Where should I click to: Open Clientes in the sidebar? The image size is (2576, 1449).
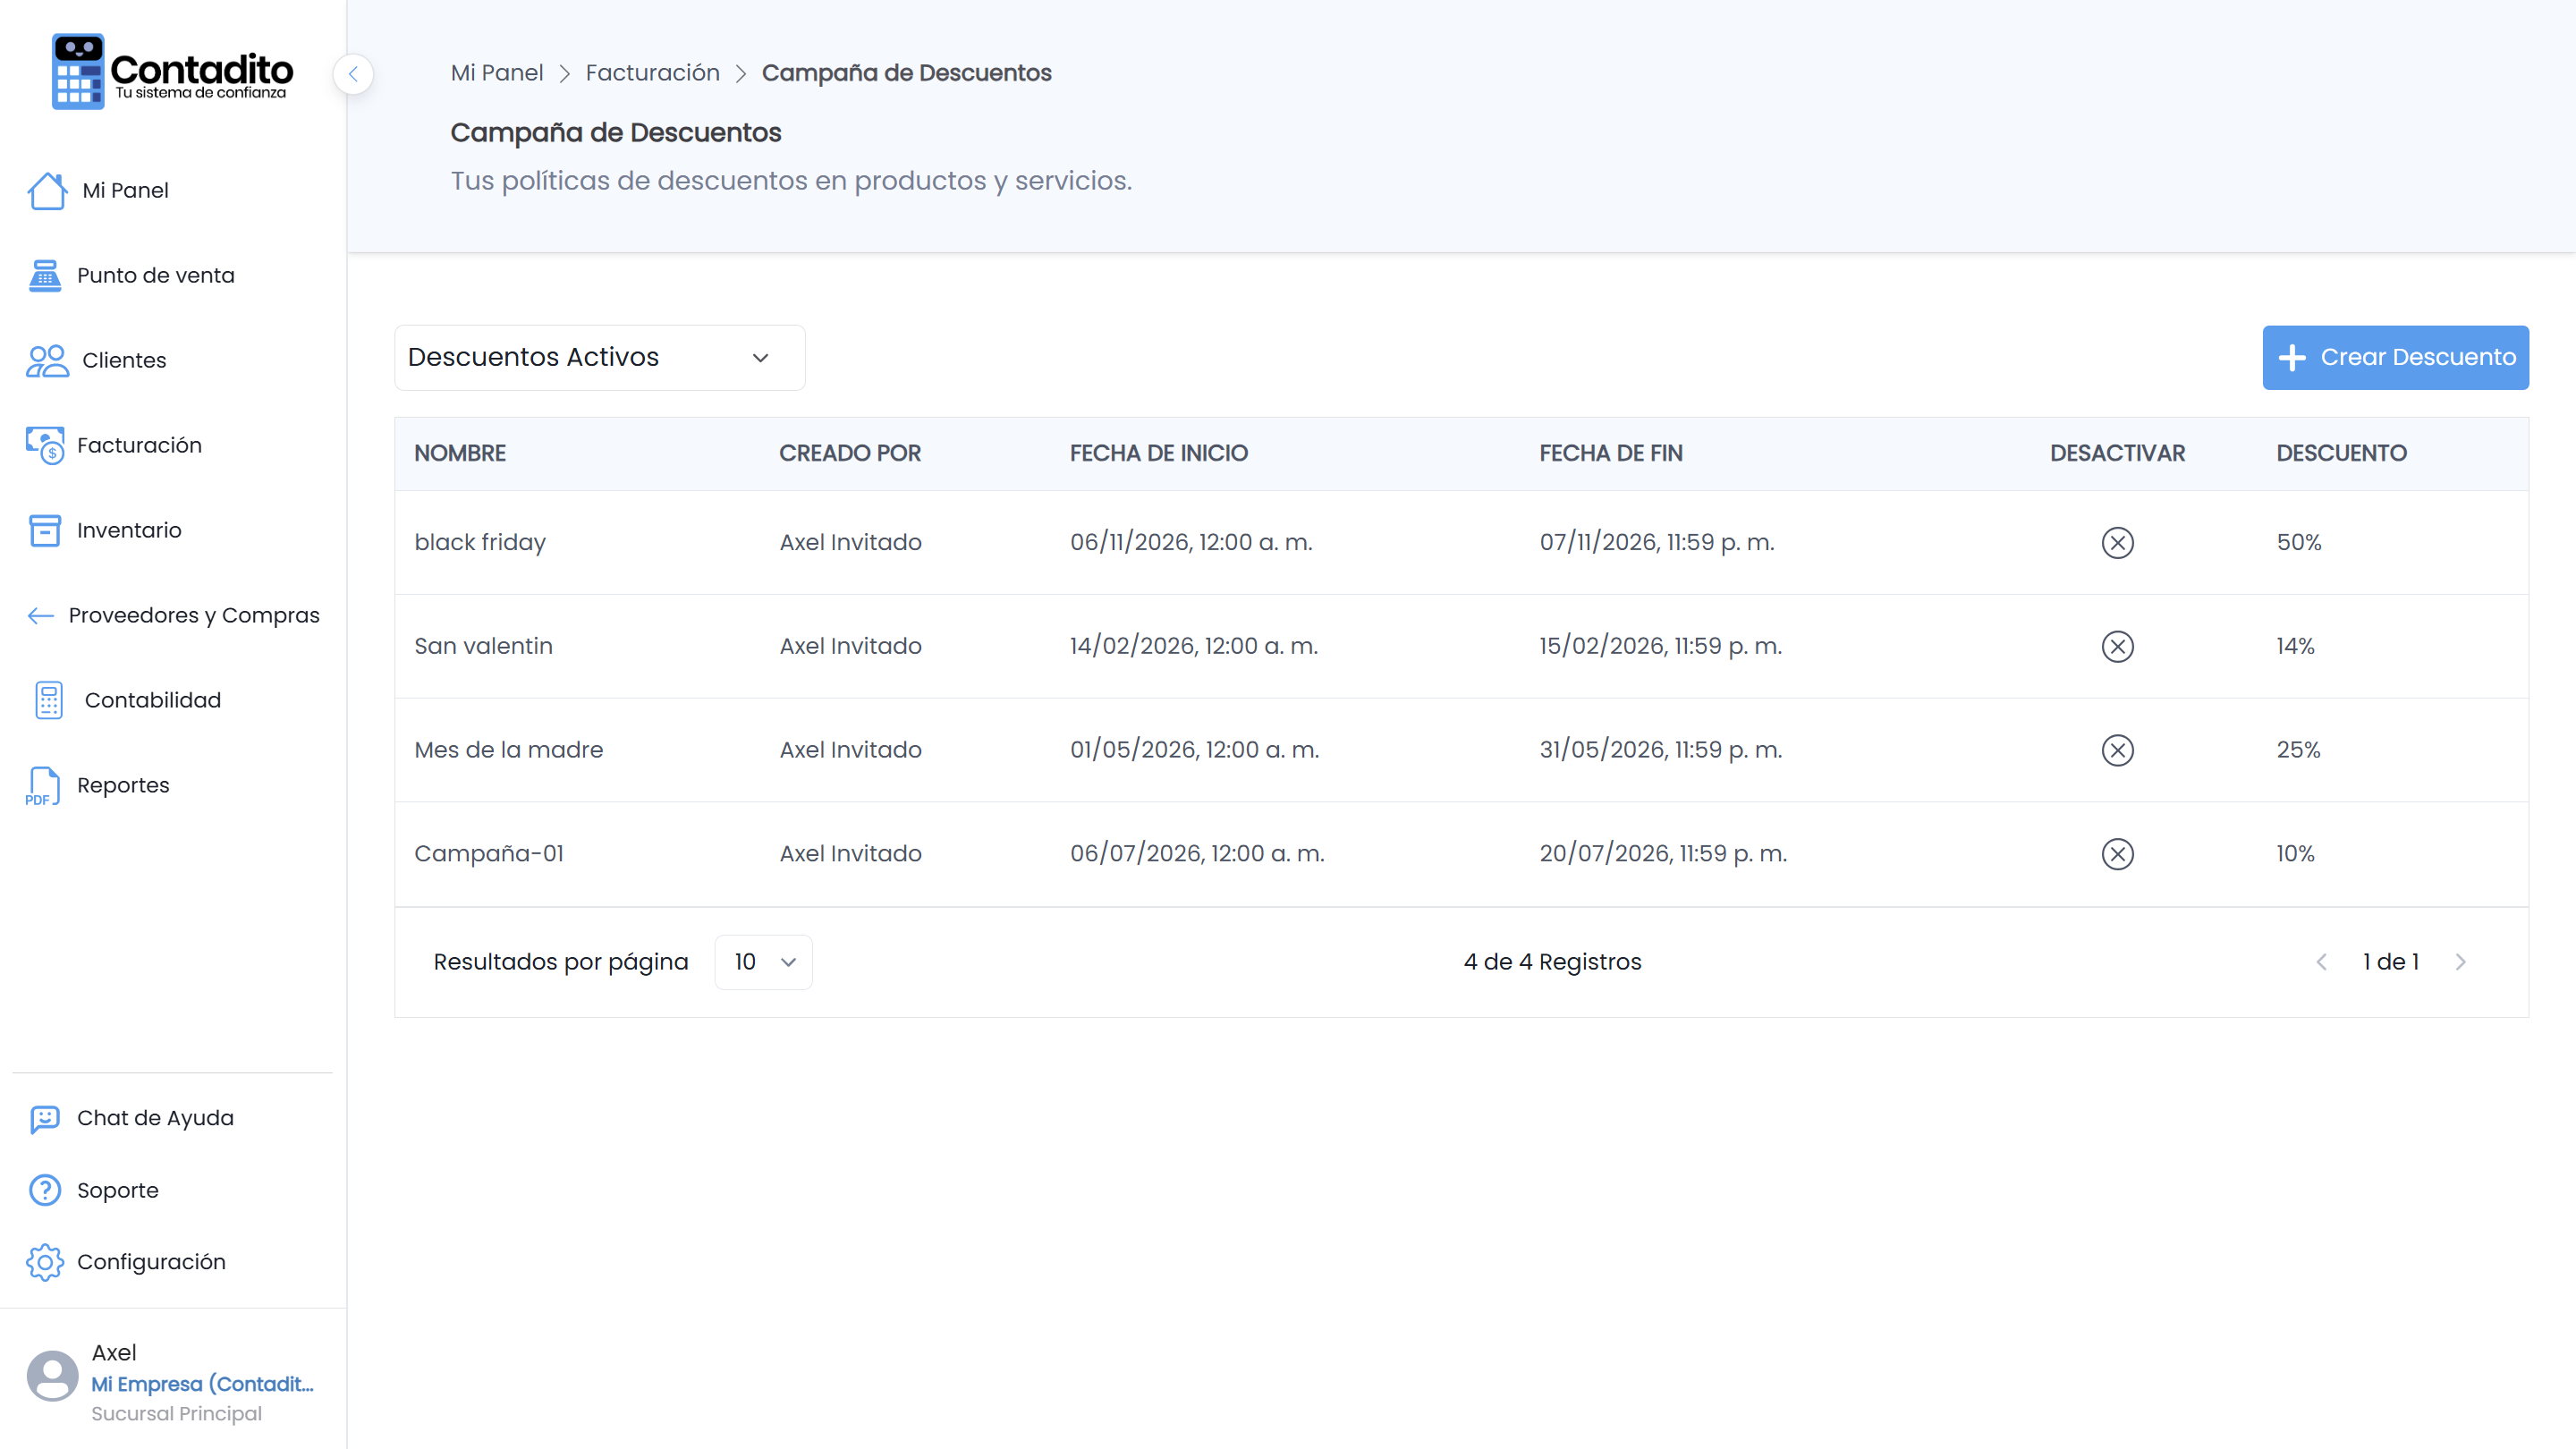tap(124, 361)
